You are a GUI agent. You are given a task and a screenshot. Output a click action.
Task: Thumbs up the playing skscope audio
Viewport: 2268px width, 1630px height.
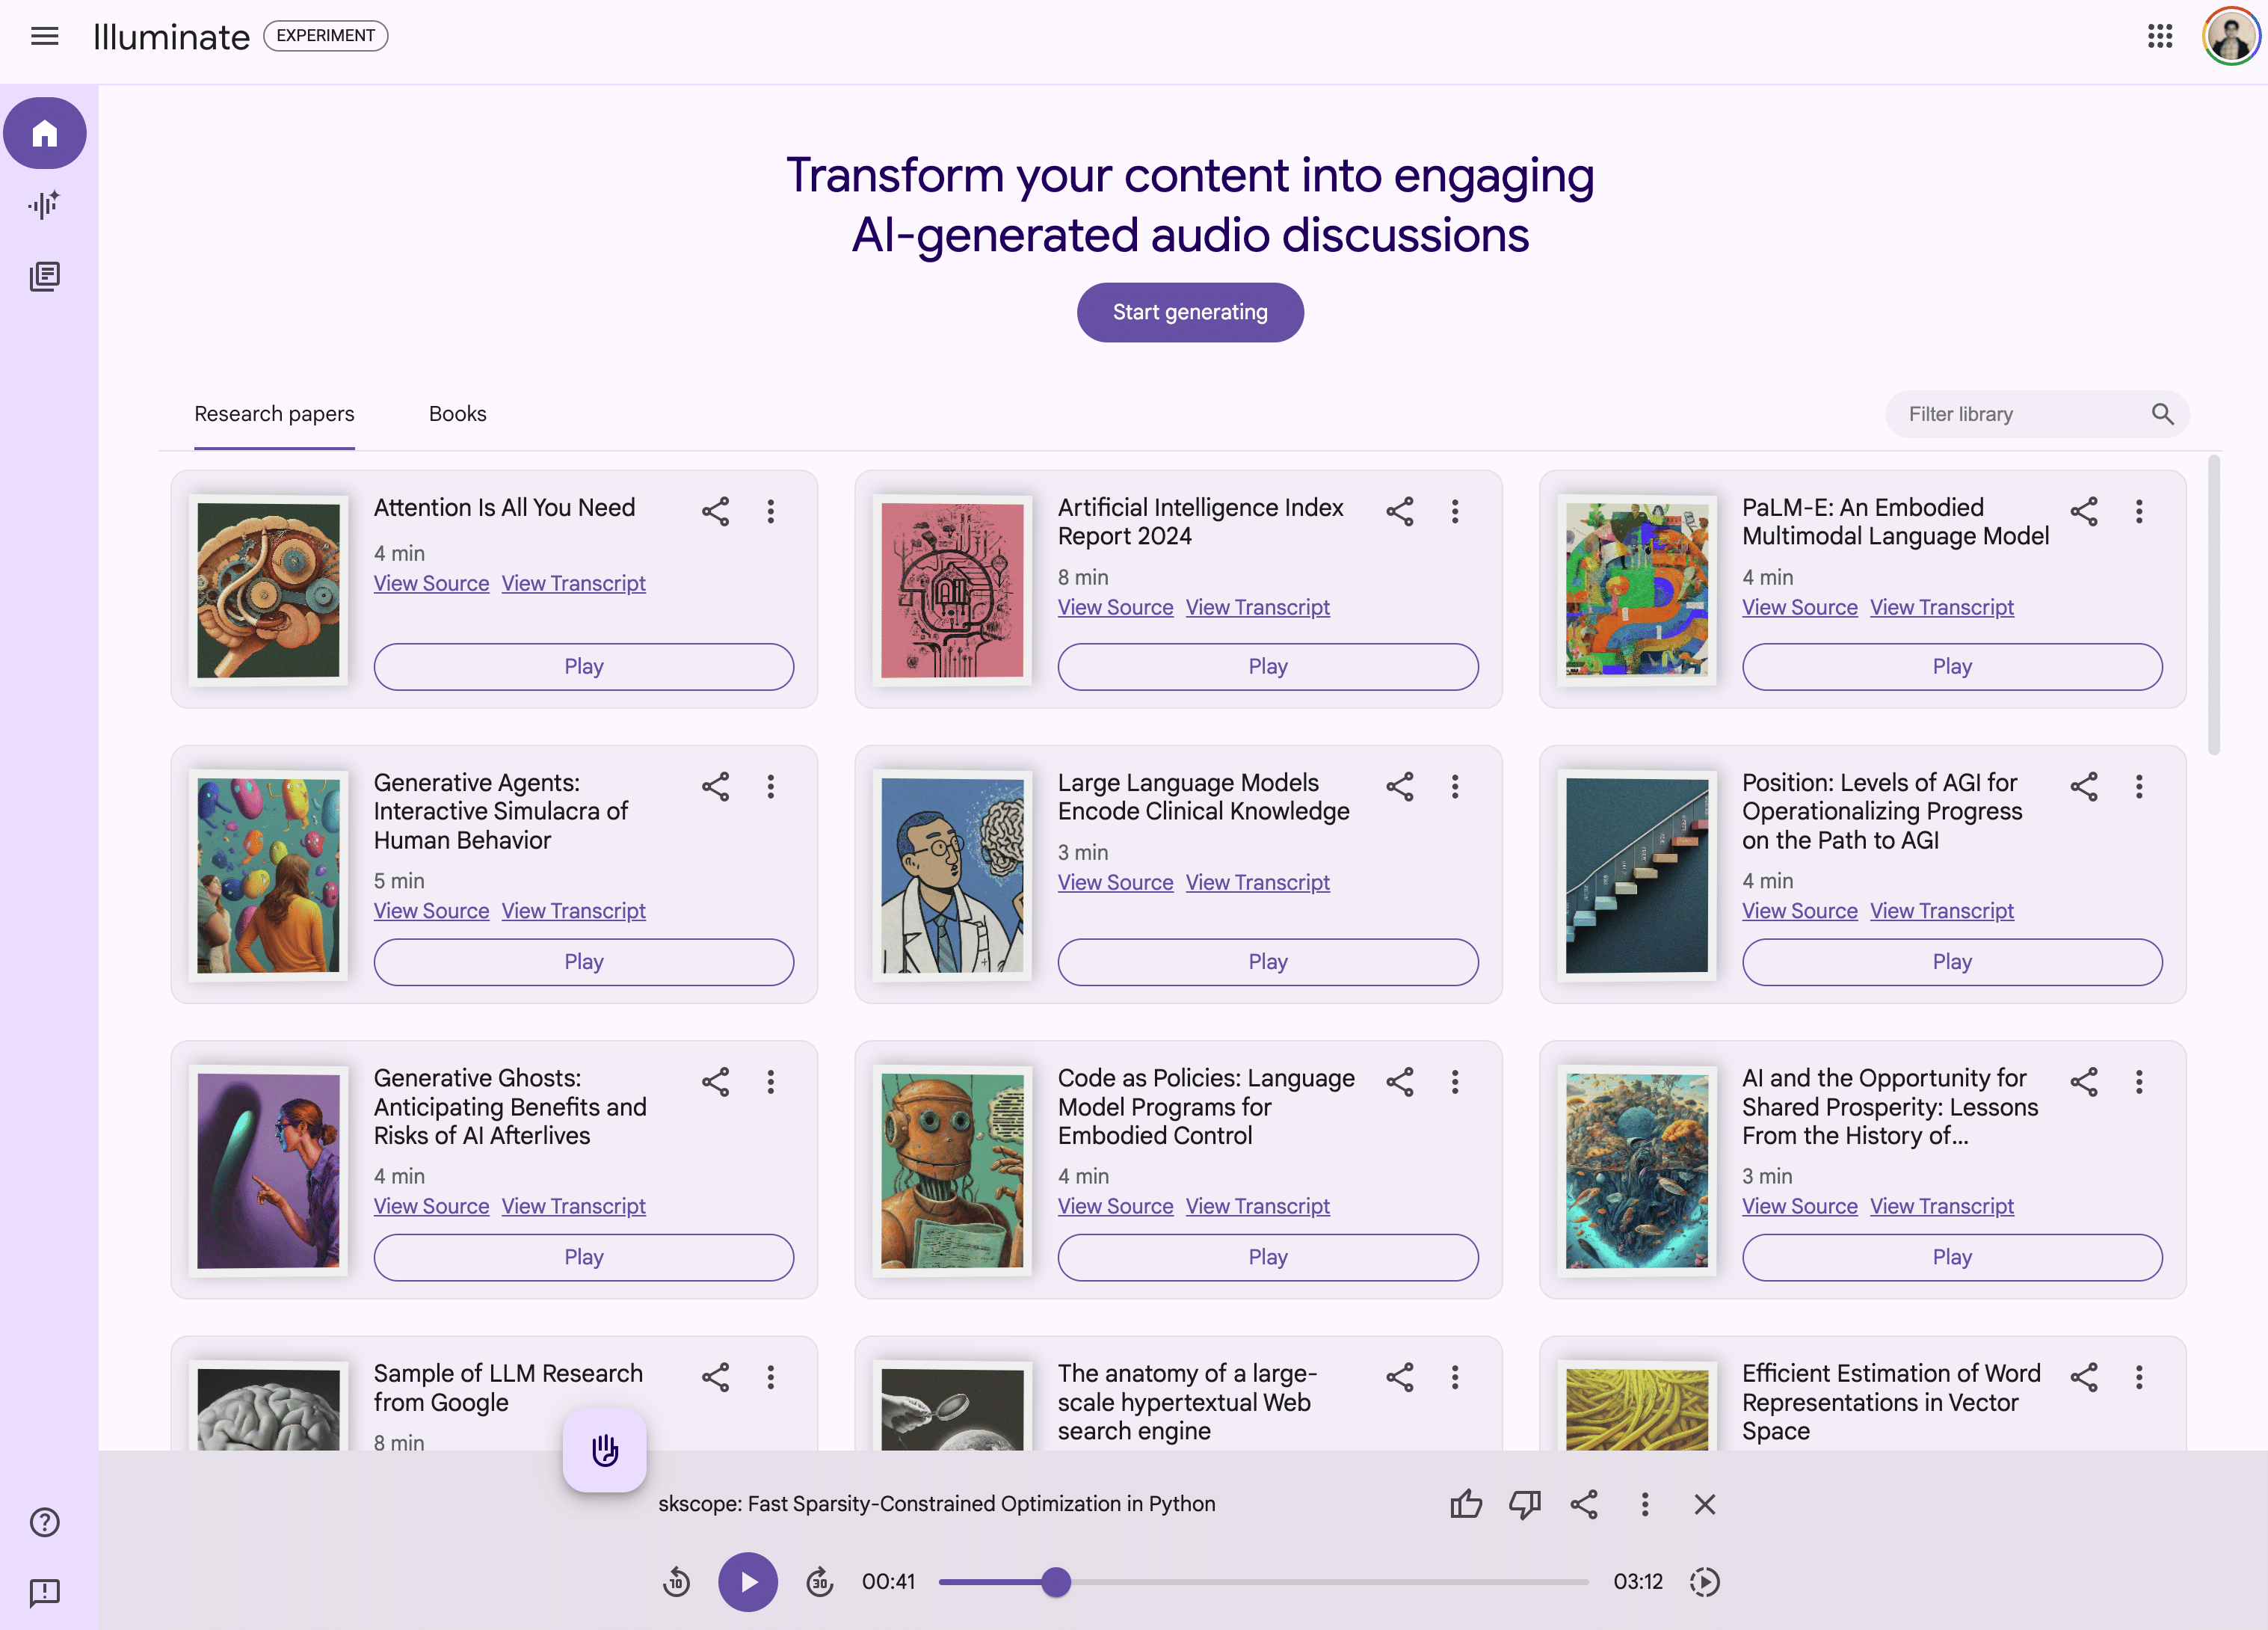click(x=1465, y=1504)
